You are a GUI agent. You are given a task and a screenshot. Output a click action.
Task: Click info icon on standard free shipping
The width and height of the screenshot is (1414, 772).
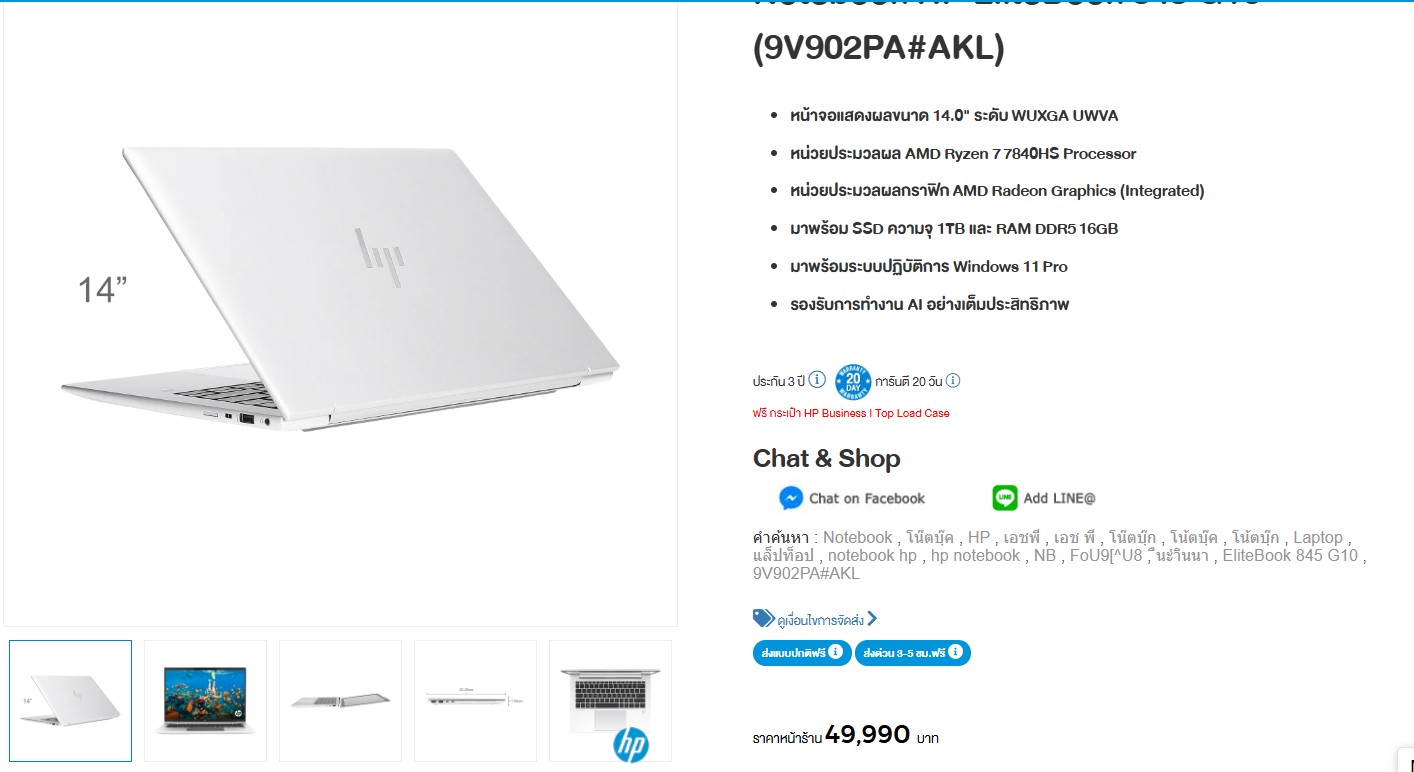point(836,652)
